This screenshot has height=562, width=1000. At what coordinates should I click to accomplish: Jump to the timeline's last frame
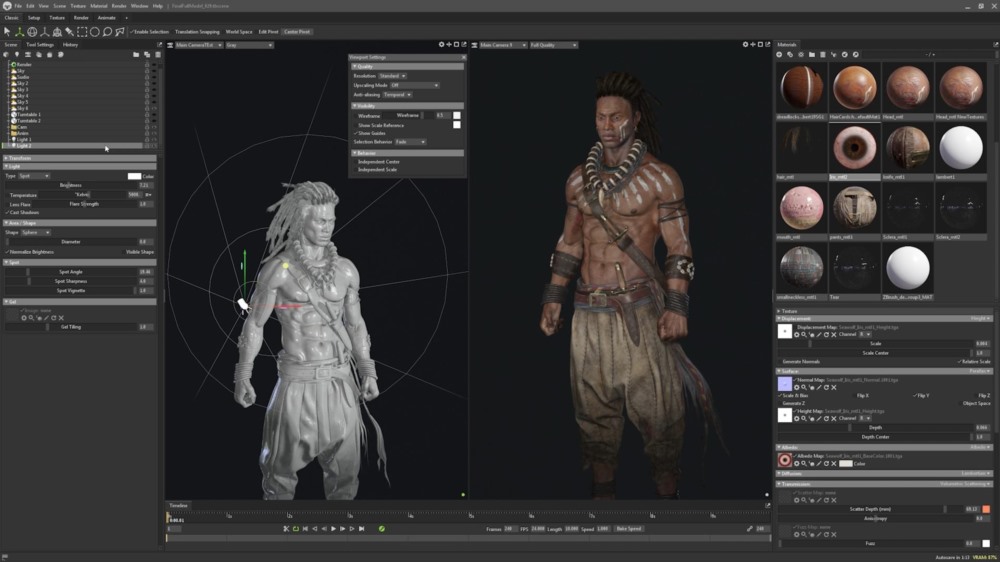point(362,529)
